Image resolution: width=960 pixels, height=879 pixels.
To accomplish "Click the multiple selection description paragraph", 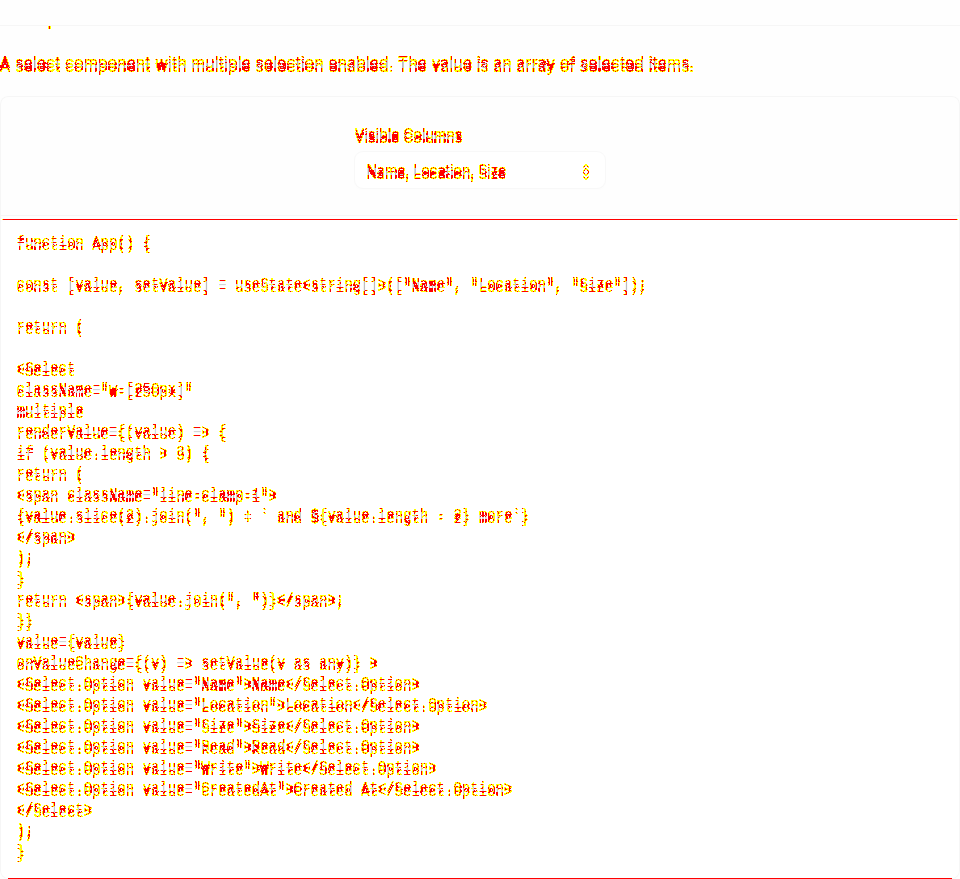I will point(347,64).
